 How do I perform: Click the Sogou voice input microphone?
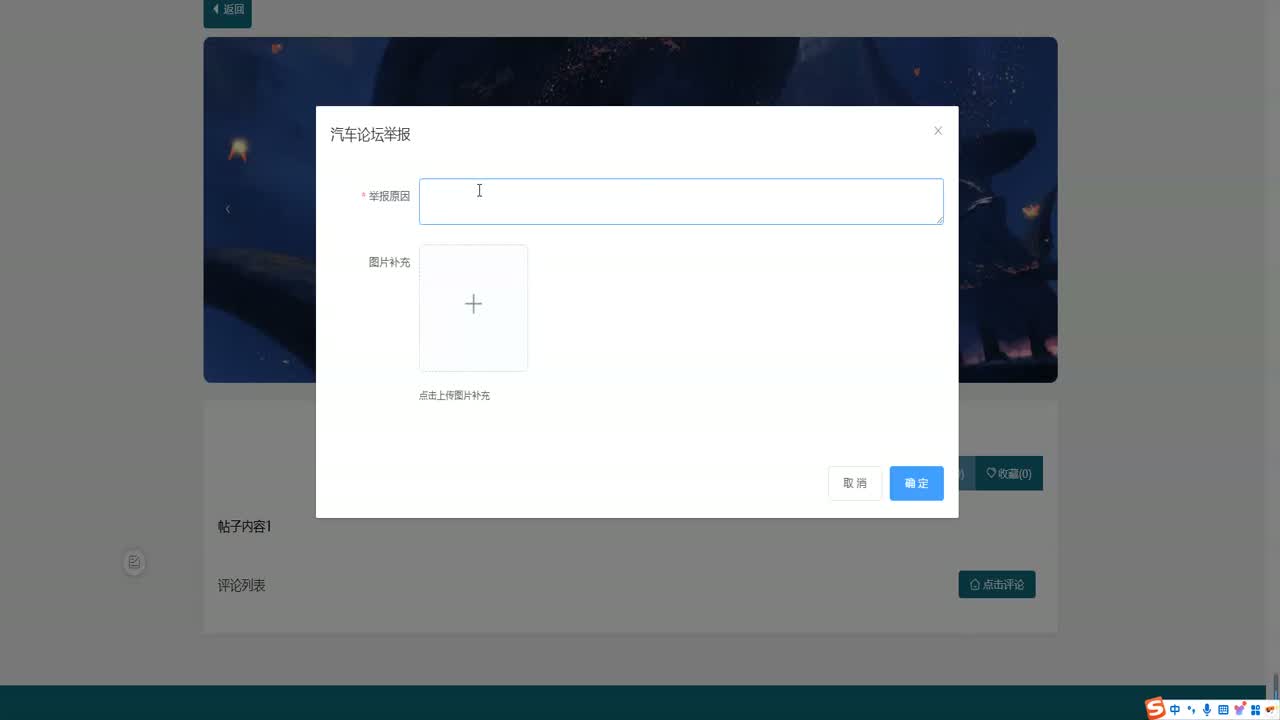1207,710
